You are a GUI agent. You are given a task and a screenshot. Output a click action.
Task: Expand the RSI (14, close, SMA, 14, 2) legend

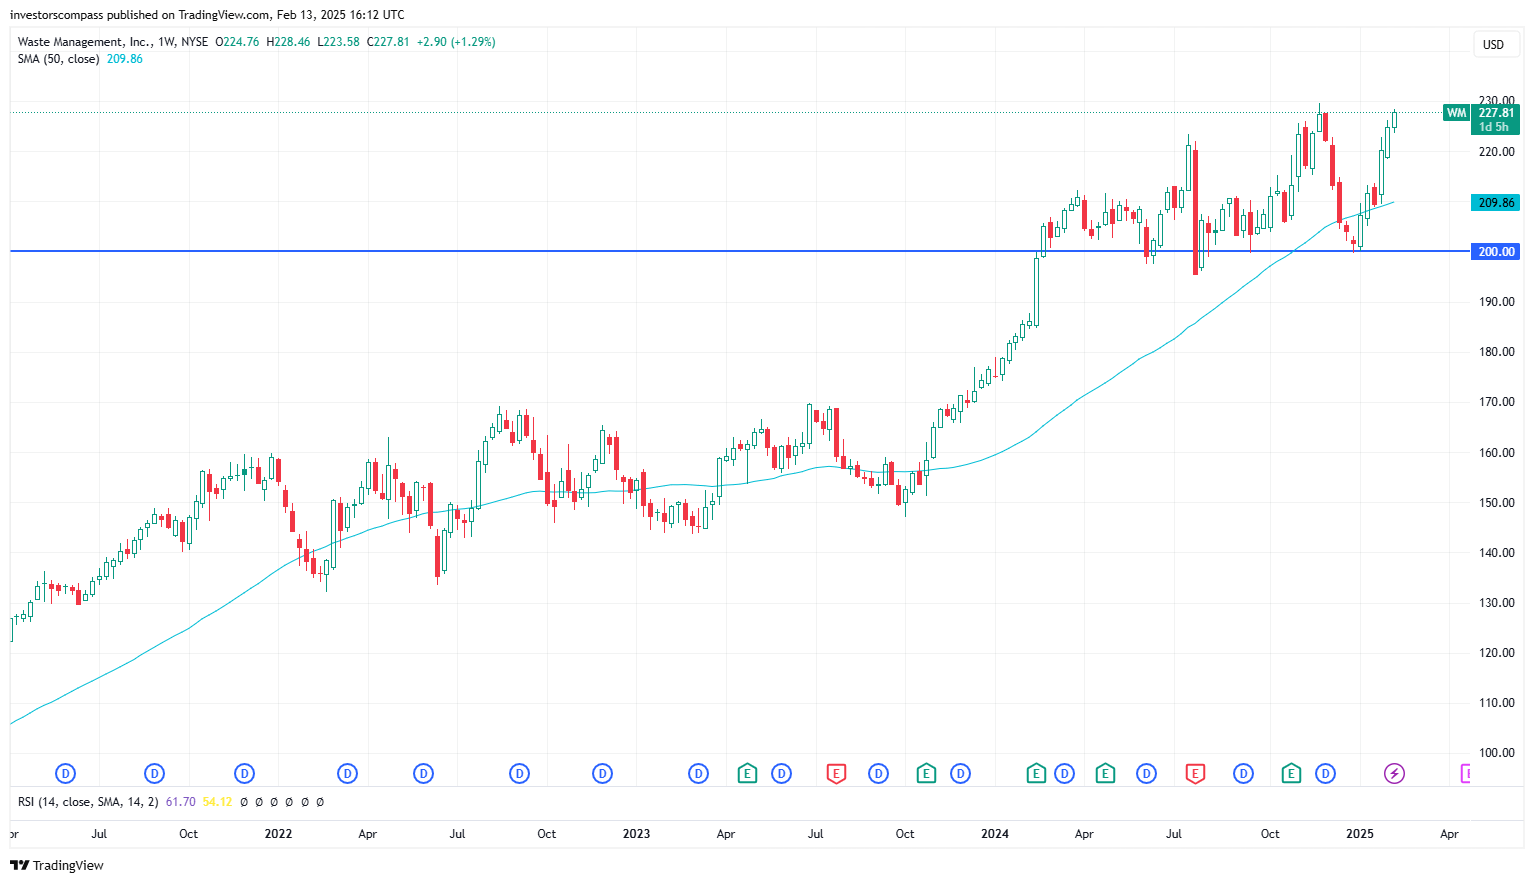coord(90,801)
